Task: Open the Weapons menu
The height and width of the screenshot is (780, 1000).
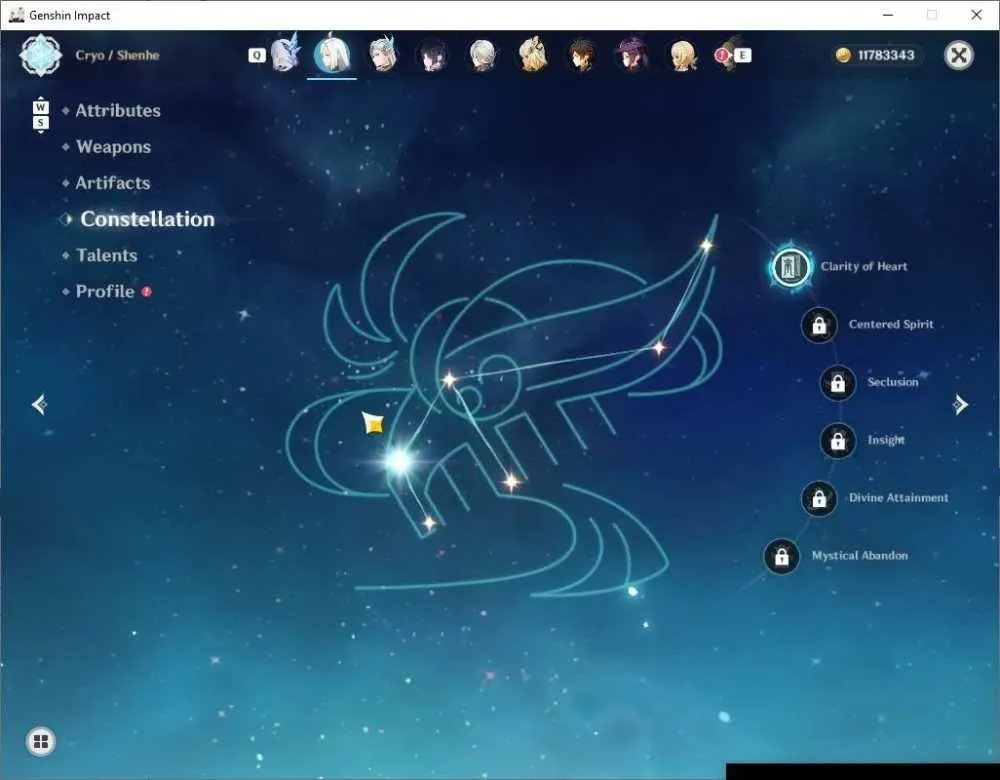Action: click(114, 147)
